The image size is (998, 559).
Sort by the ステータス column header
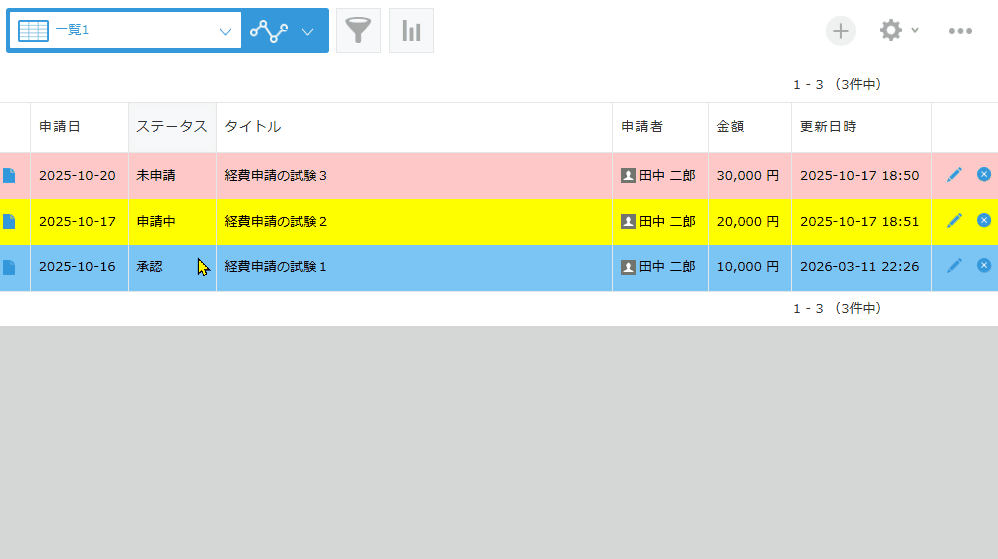click(171, 127)
